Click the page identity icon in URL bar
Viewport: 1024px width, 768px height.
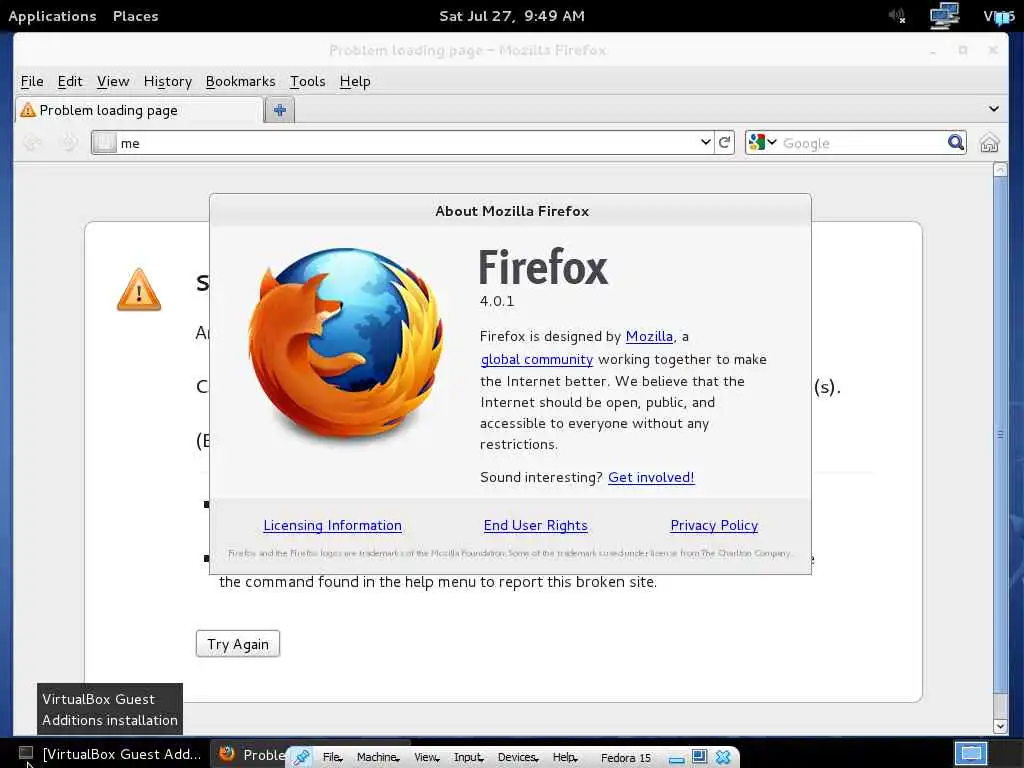pos(104,142)
